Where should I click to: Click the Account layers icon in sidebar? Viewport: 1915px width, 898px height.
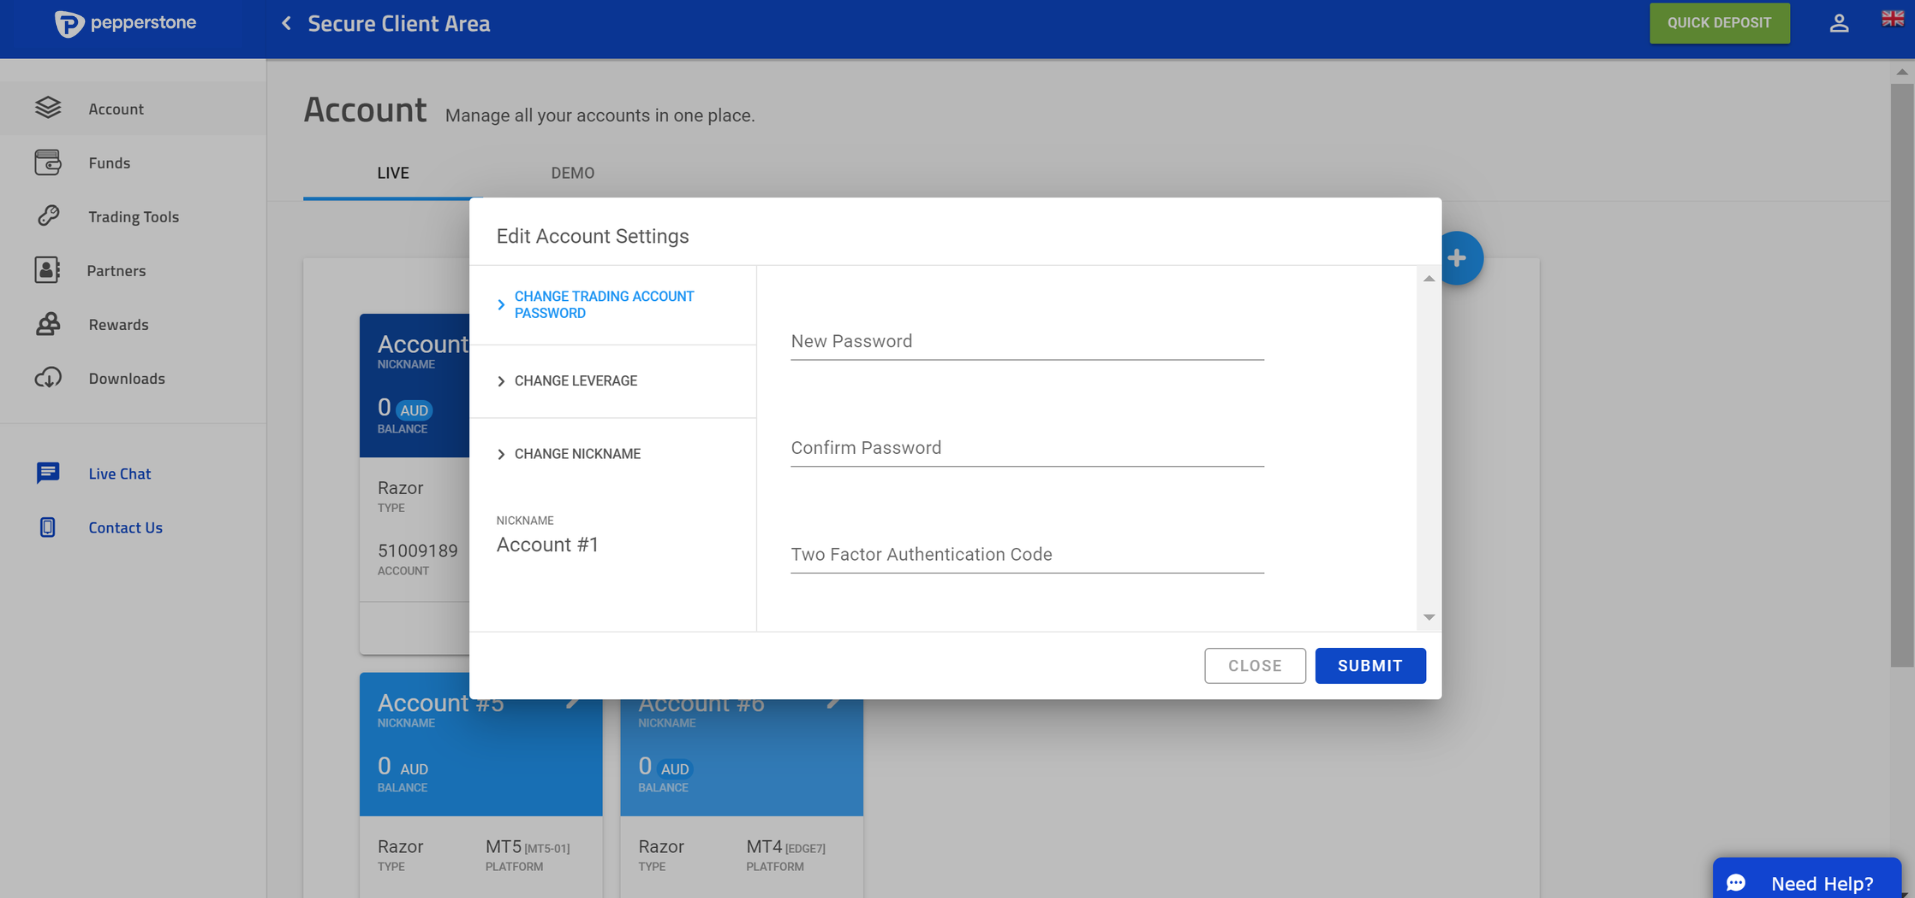(48, 108)
